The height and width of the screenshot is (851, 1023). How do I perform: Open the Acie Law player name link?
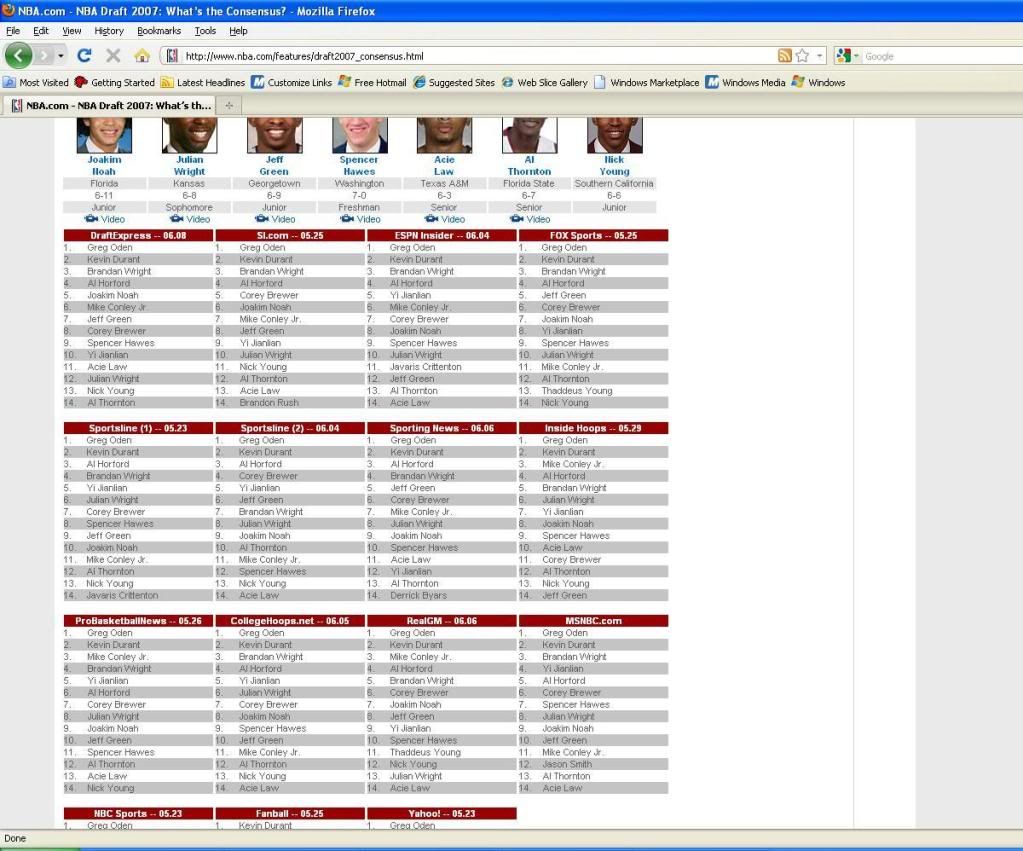pyautogui.click(x=444, y=166)
